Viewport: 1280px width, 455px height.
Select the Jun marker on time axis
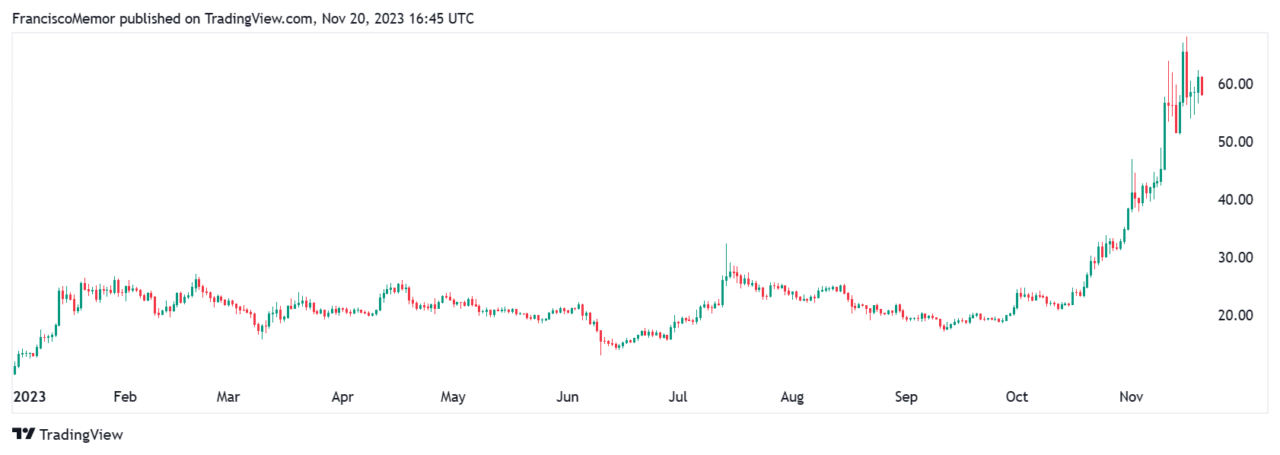(567, 397)
